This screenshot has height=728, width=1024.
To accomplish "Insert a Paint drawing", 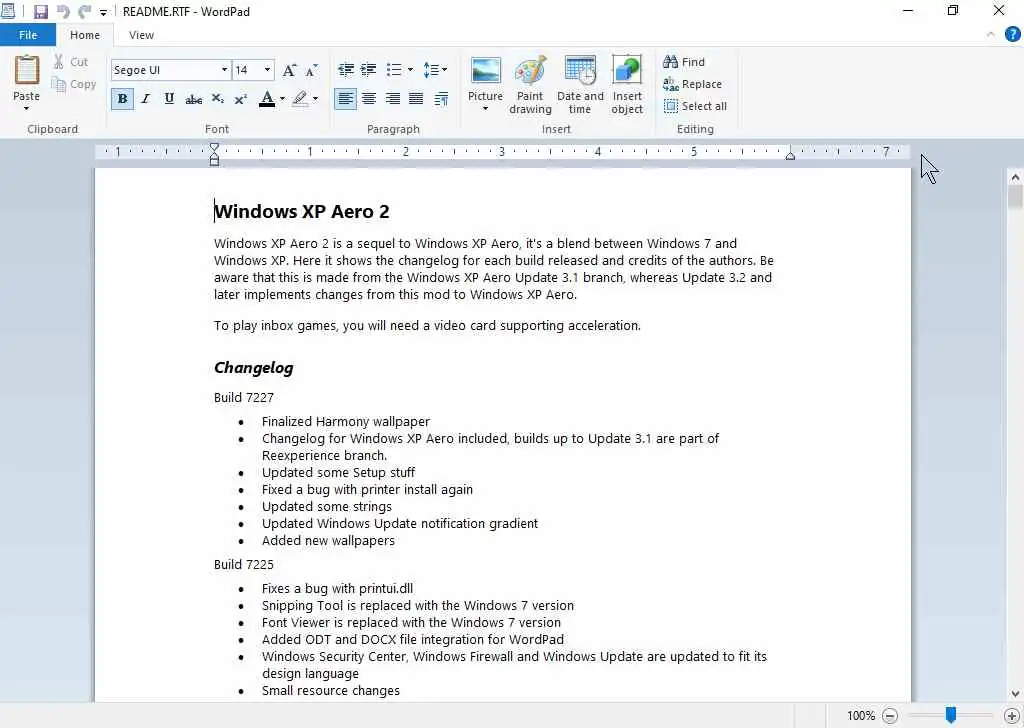I will pos(530,85).
